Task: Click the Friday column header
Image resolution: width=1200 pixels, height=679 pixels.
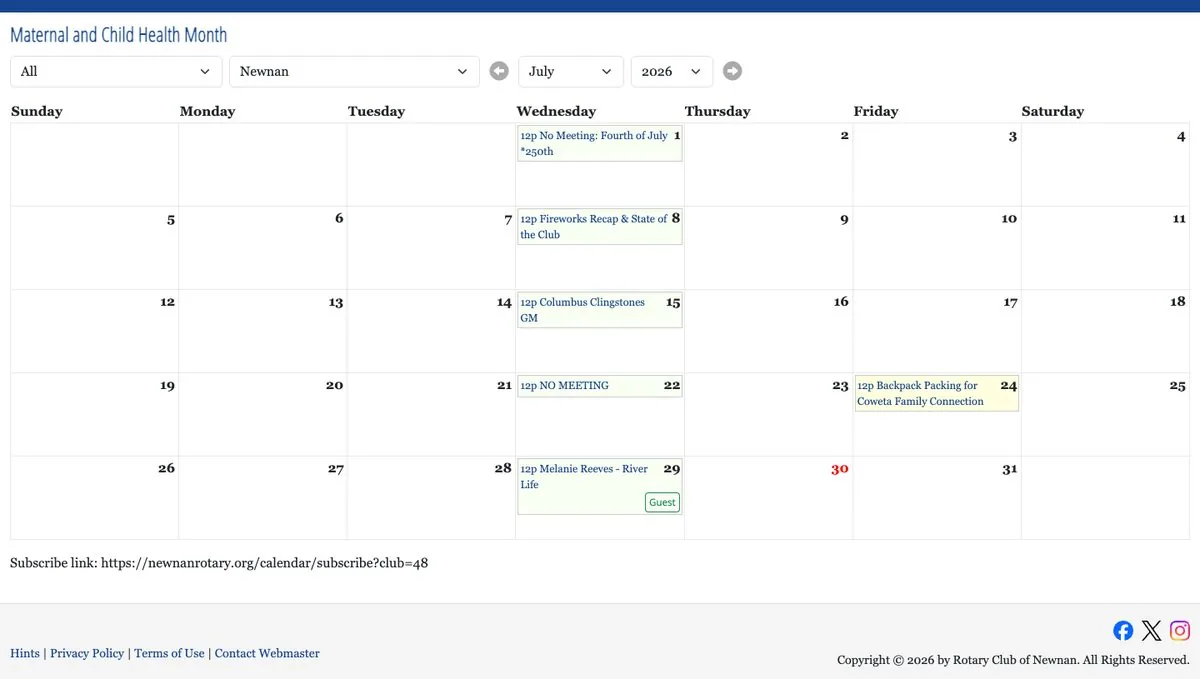Action: point(876,111)
